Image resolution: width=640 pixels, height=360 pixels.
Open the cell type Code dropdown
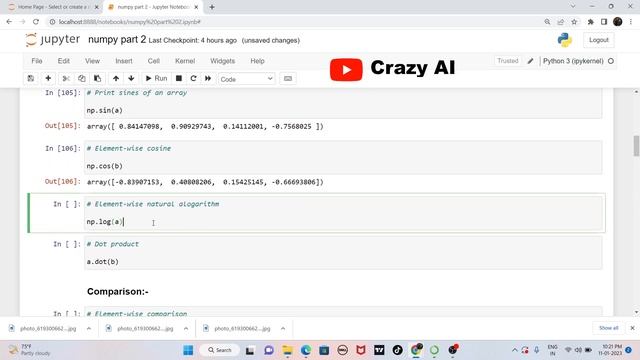coord(247,79)
